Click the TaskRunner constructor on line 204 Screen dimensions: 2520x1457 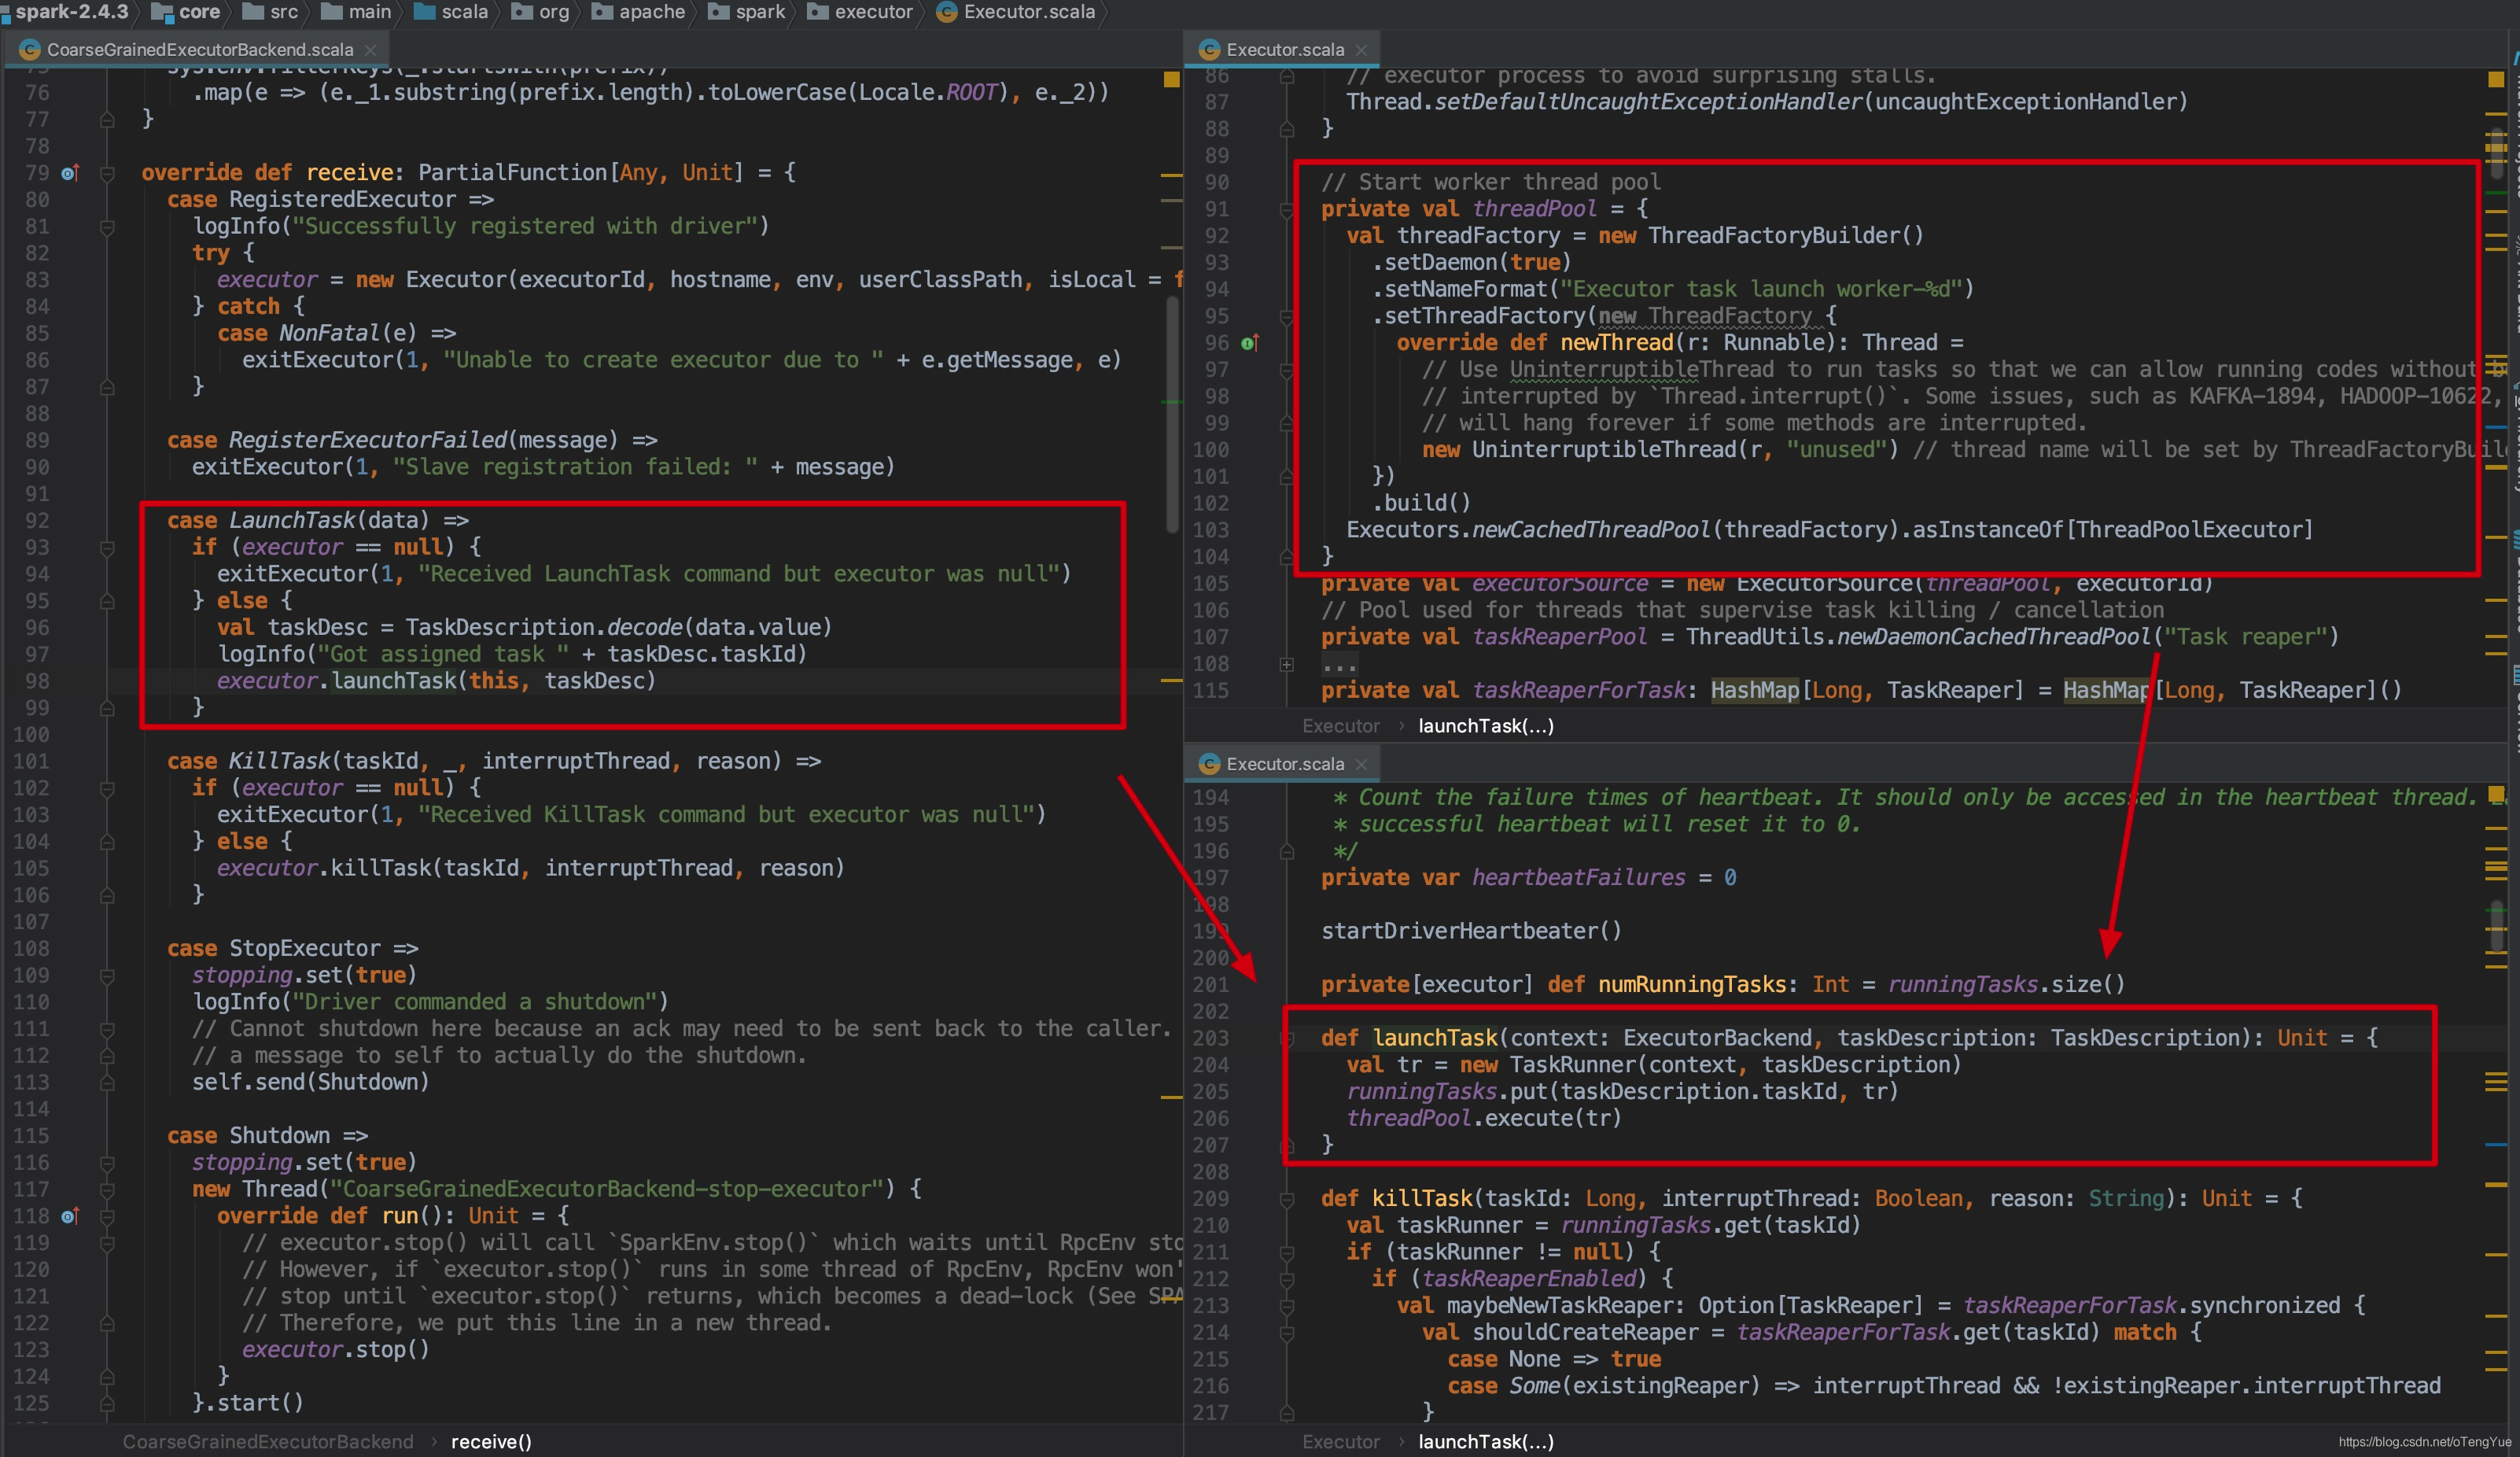click(x=1572, y=1065)
